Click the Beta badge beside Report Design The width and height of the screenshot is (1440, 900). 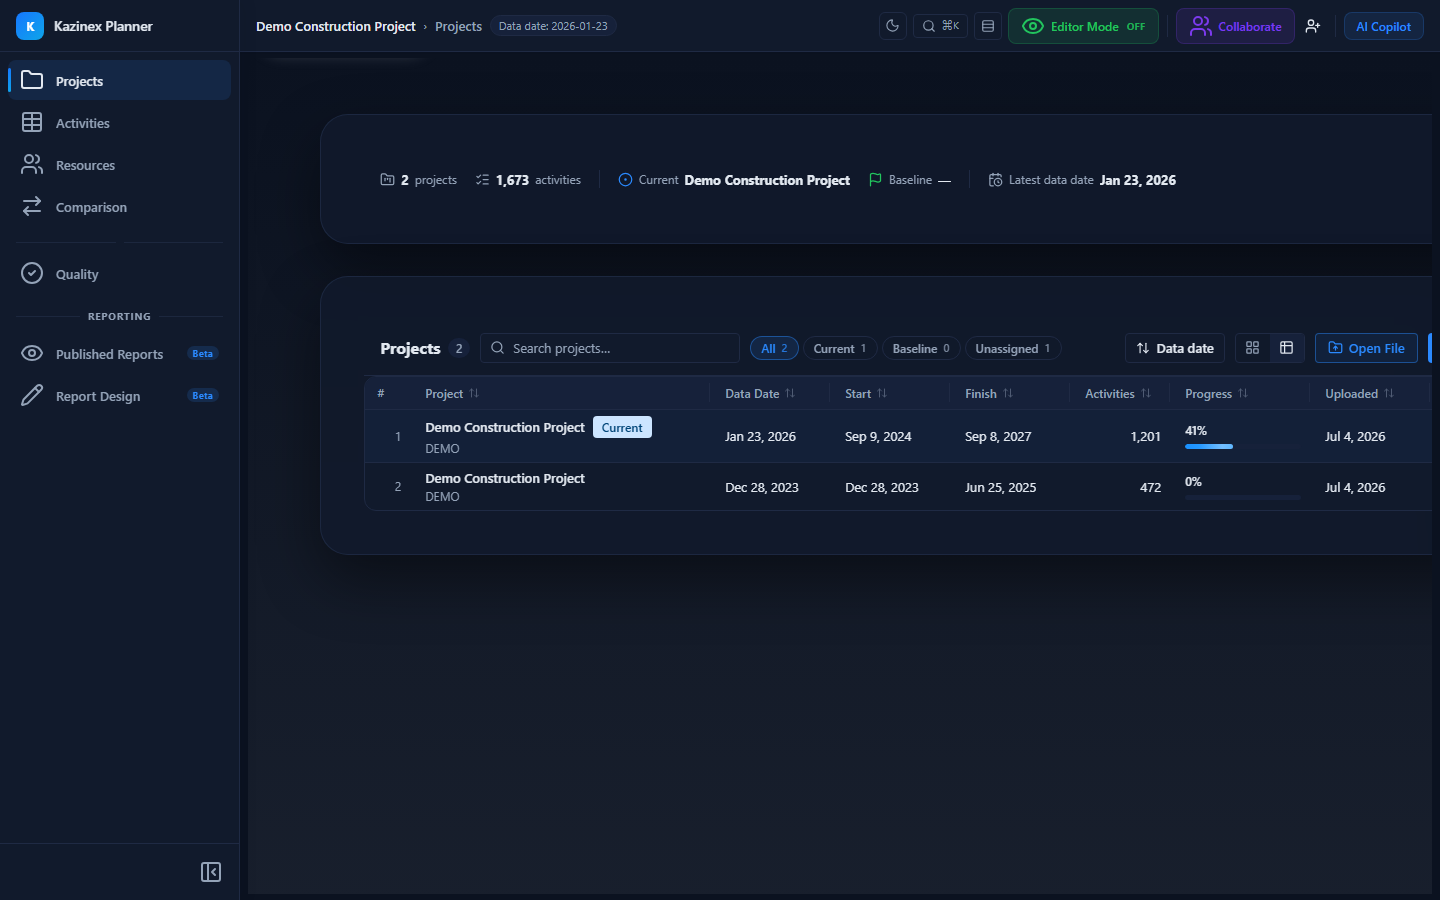(203, 396)
